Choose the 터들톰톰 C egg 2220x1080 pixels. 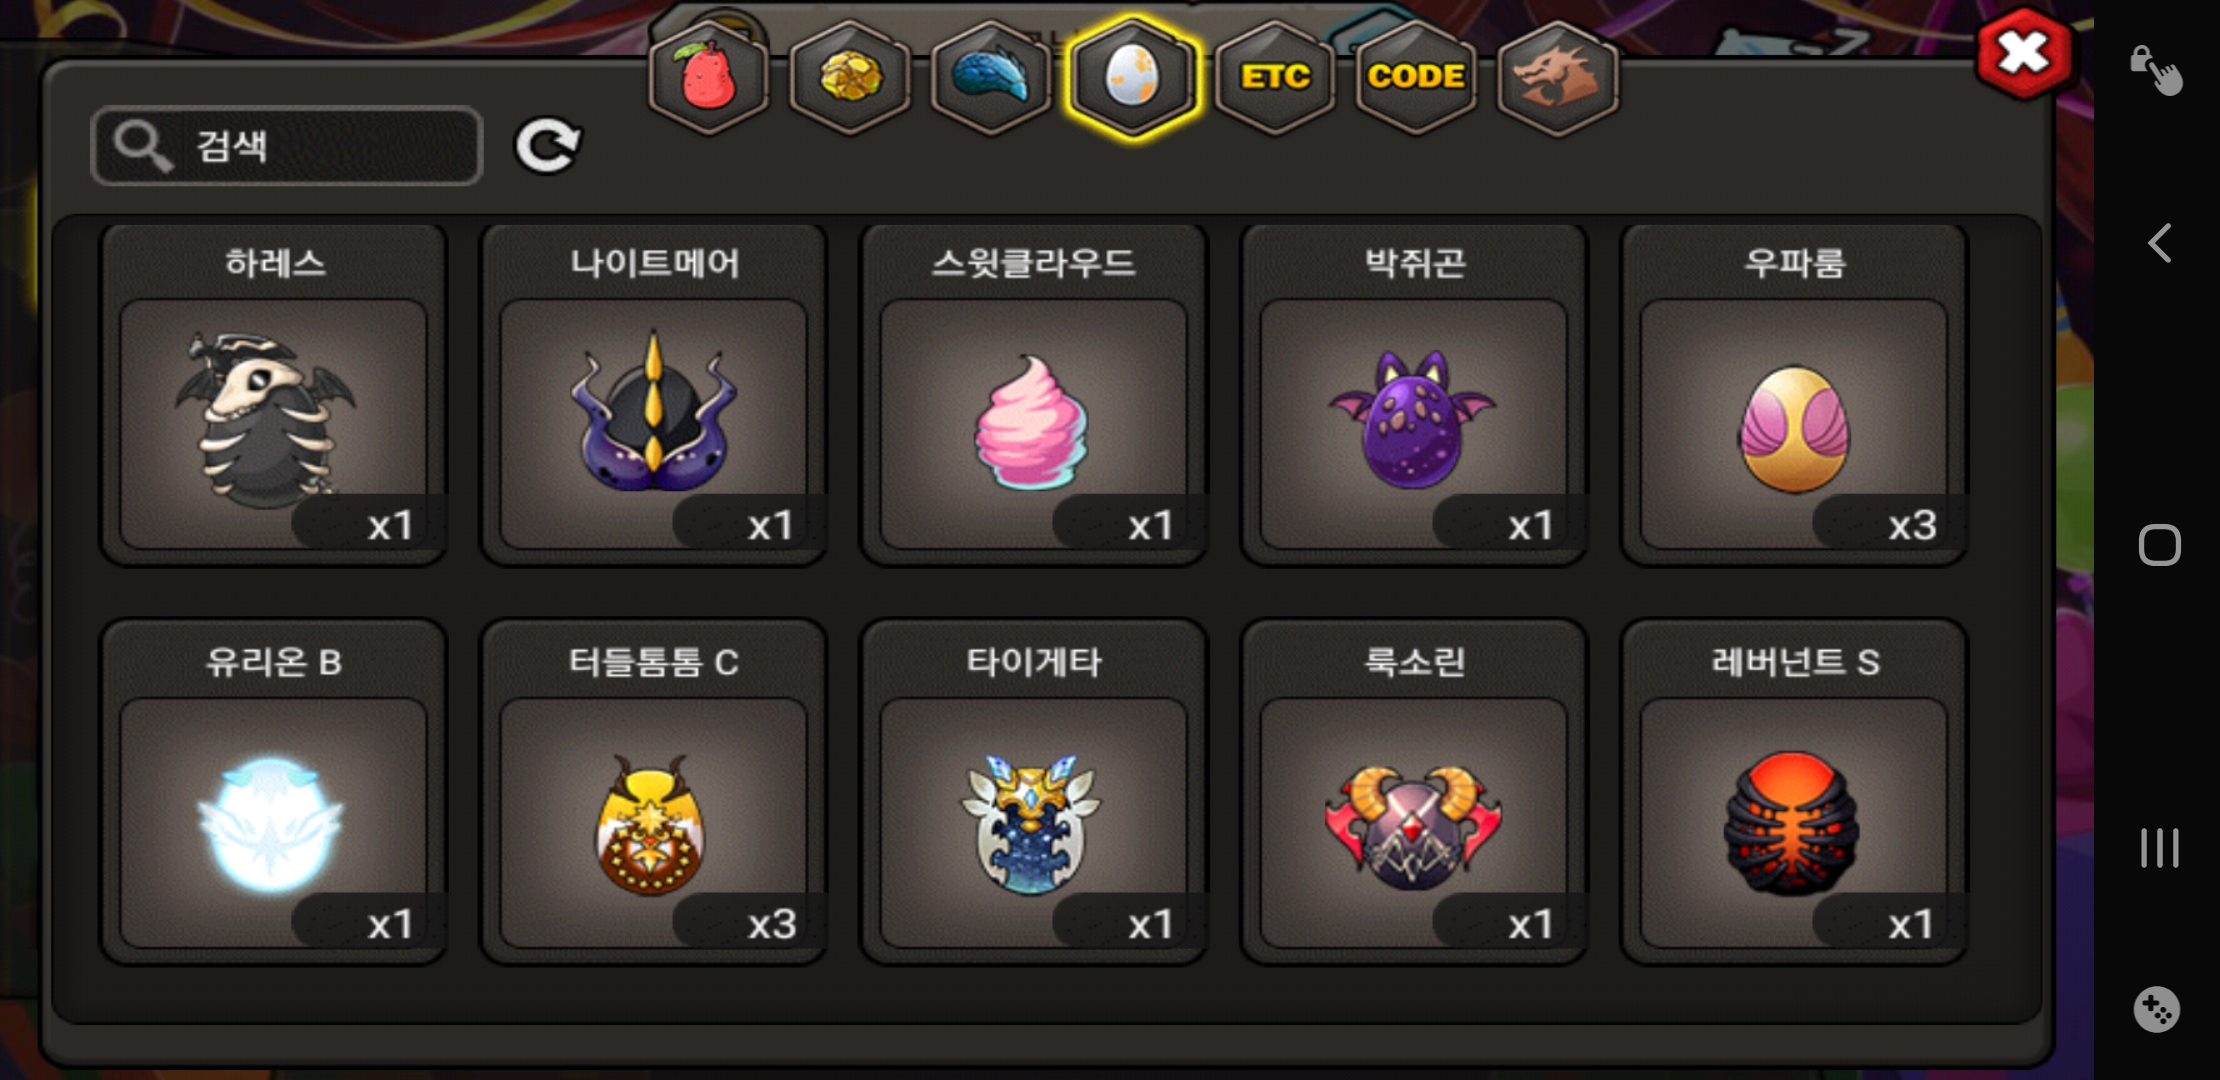(654, 792)
